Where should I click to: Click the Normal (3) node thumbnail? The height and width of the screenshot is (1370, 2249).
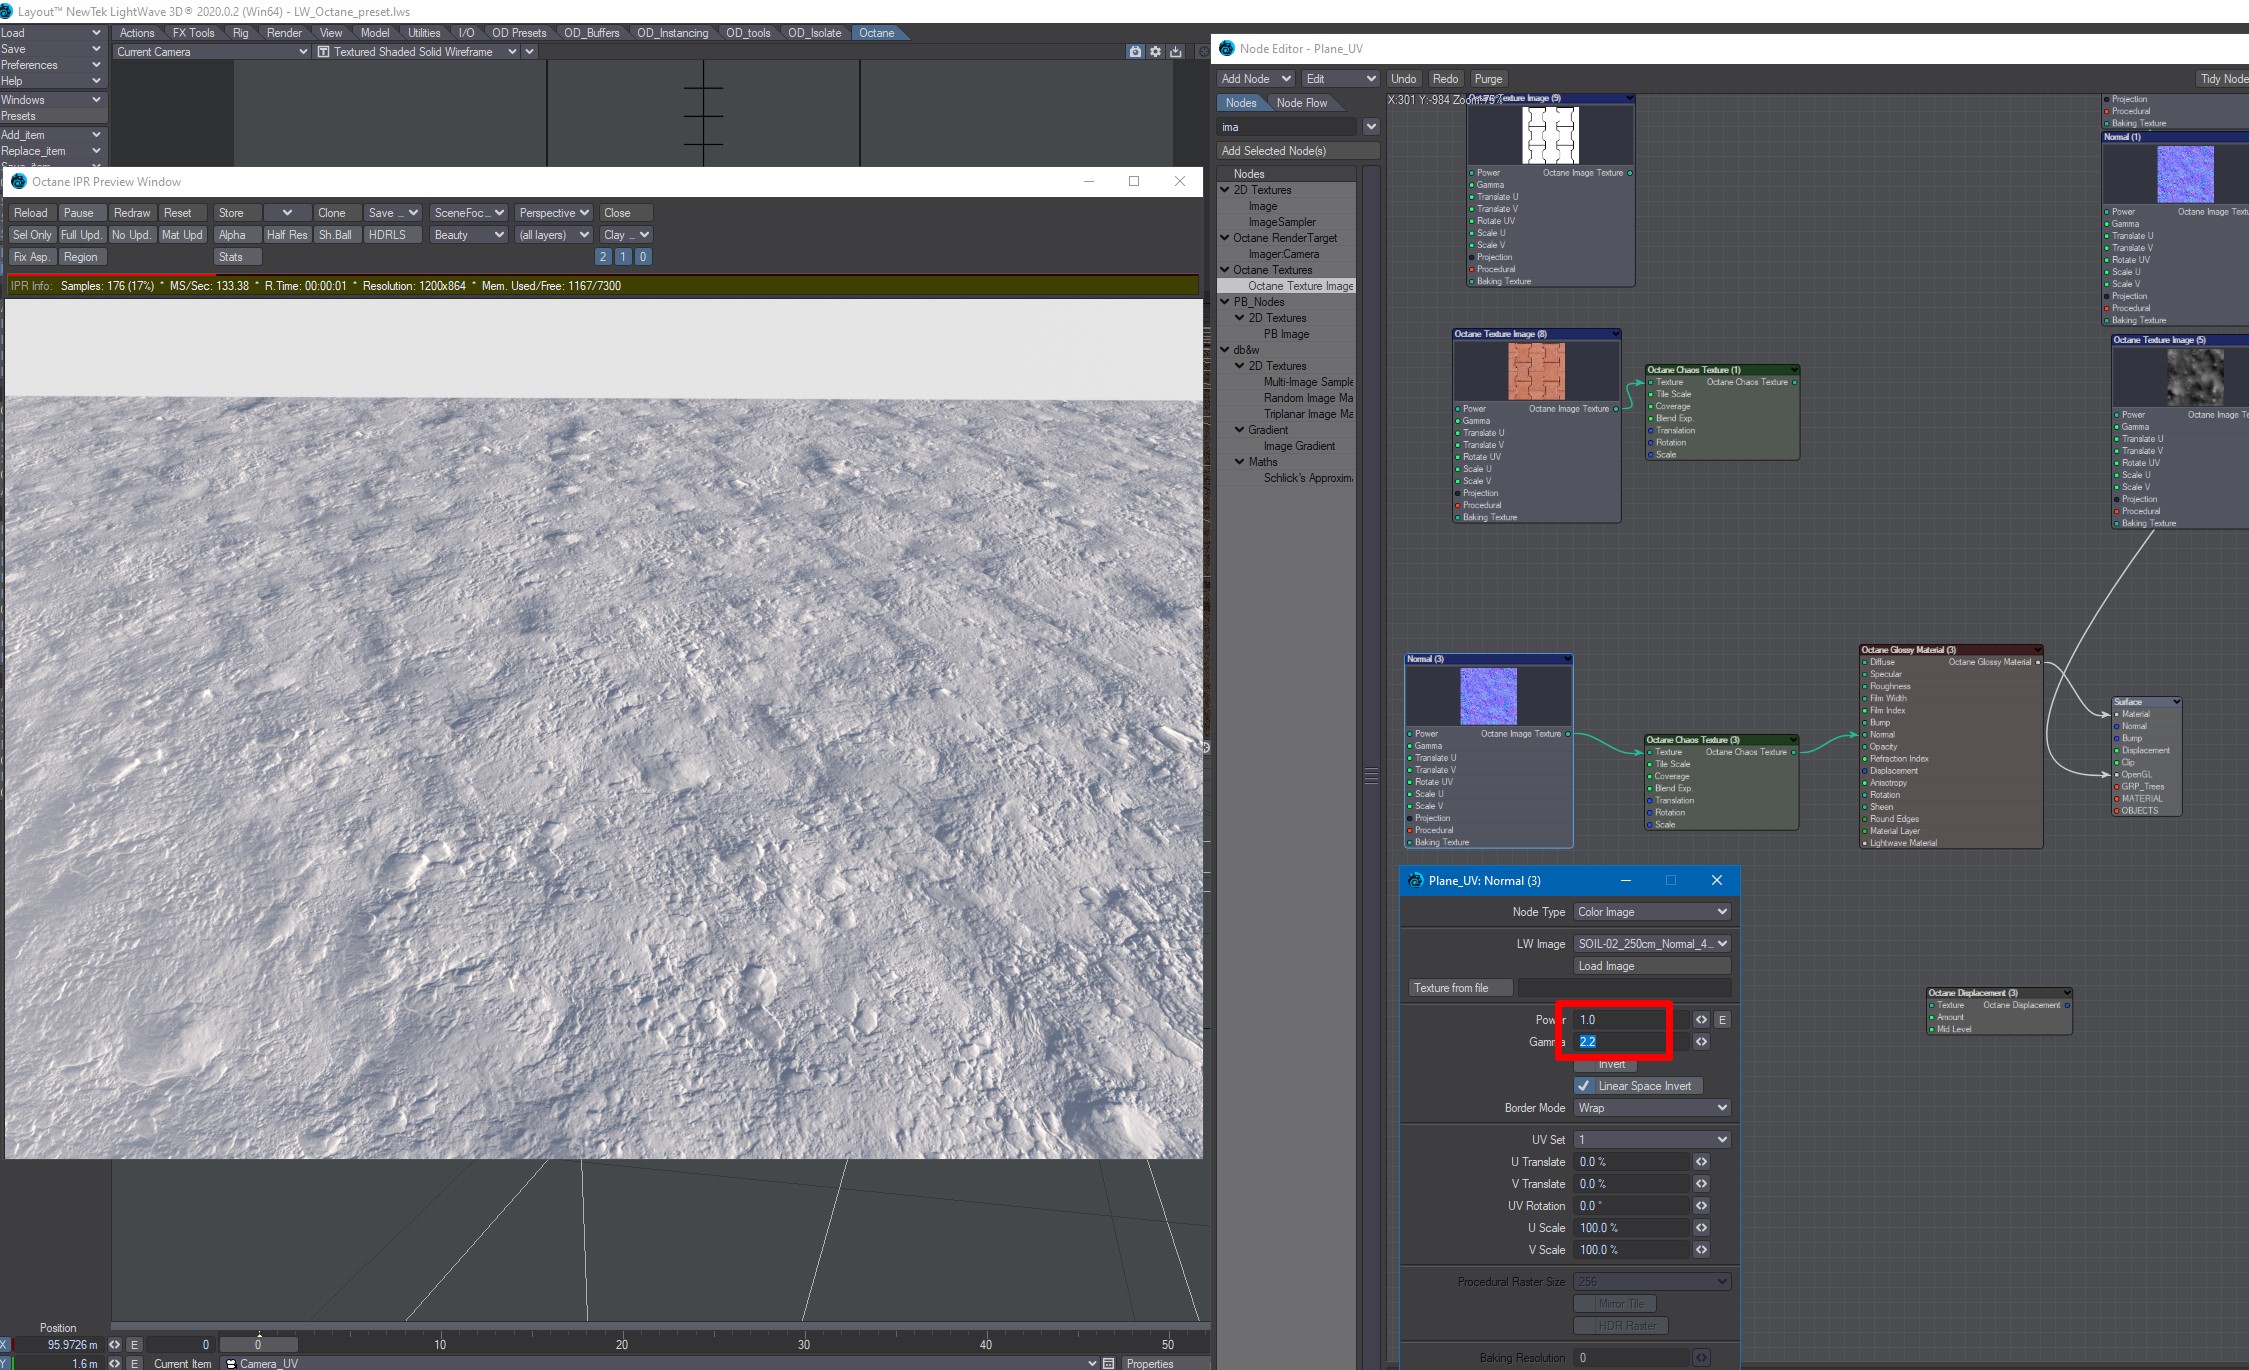(x=1488, y=696)
